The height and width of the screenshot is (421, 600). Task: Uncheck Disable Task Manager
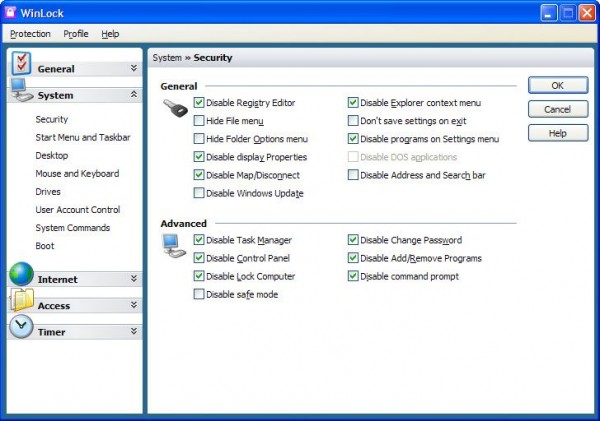coord(199,240)
